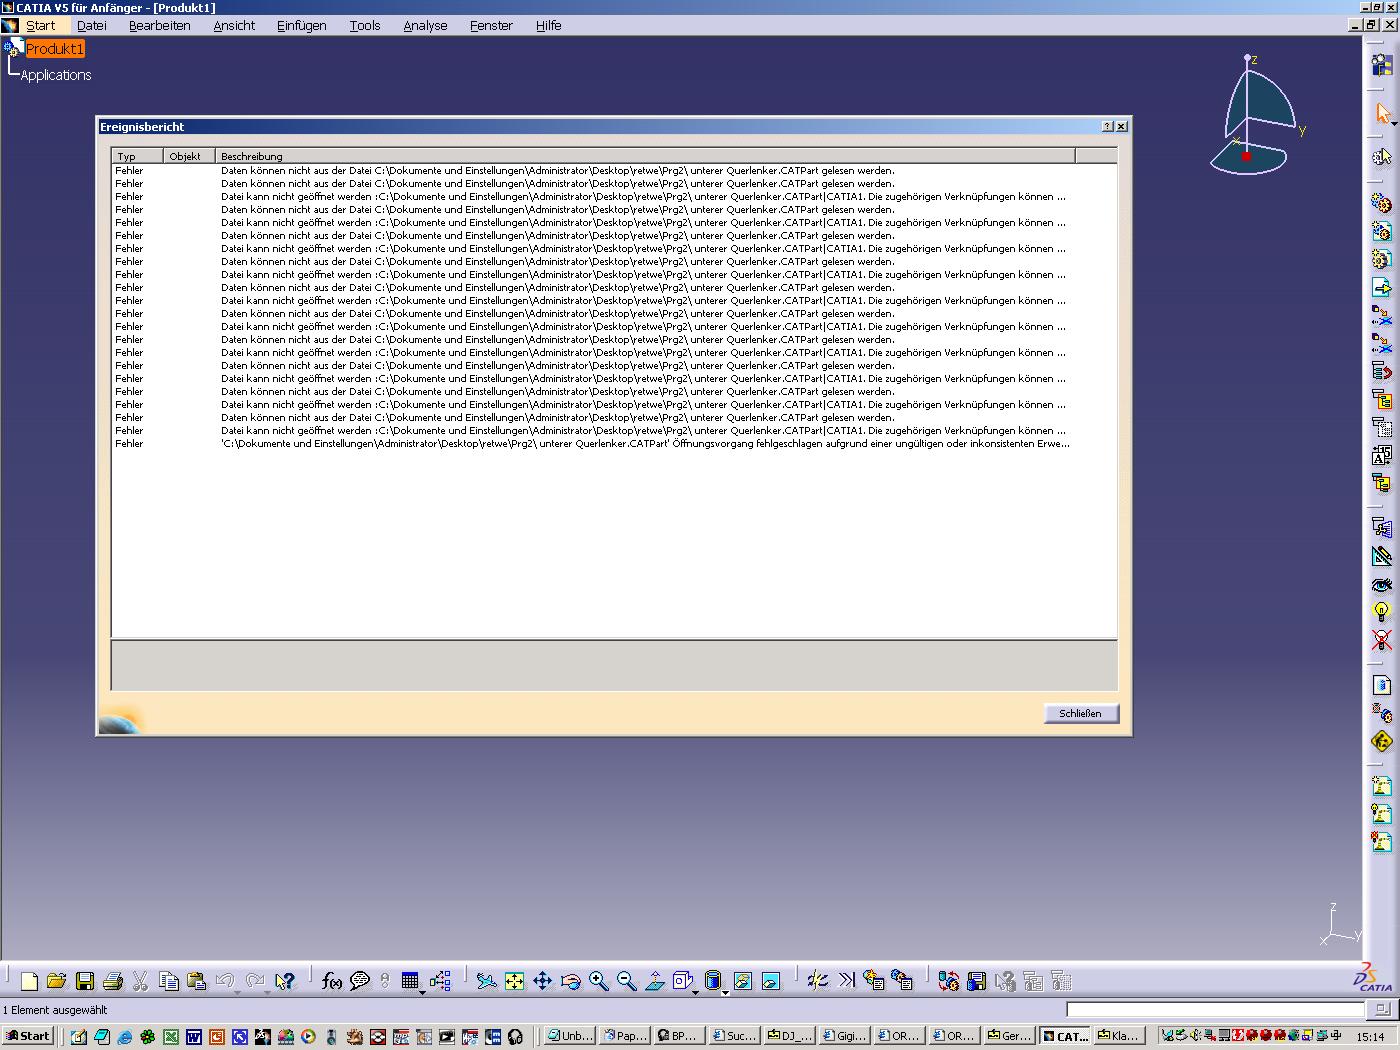Click the Open file folder icon
The height and width of the screenshot is (1050, 1400).
(56, 981)
